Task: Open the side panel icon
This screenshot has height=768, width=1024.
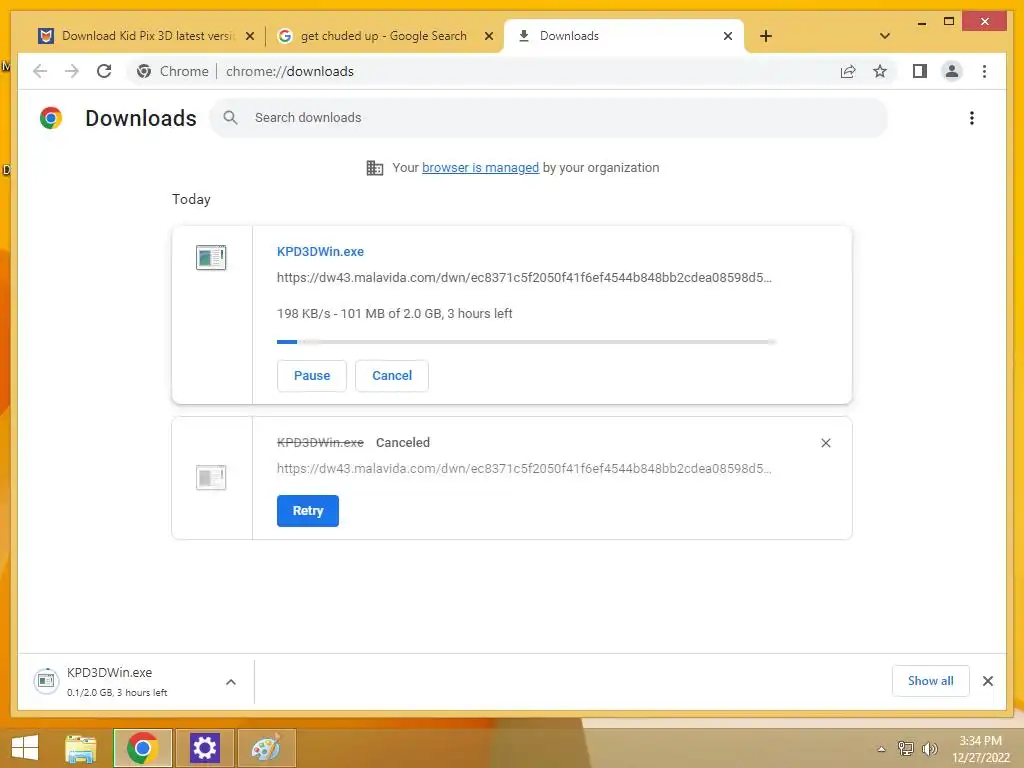Action: coord(920,71)
